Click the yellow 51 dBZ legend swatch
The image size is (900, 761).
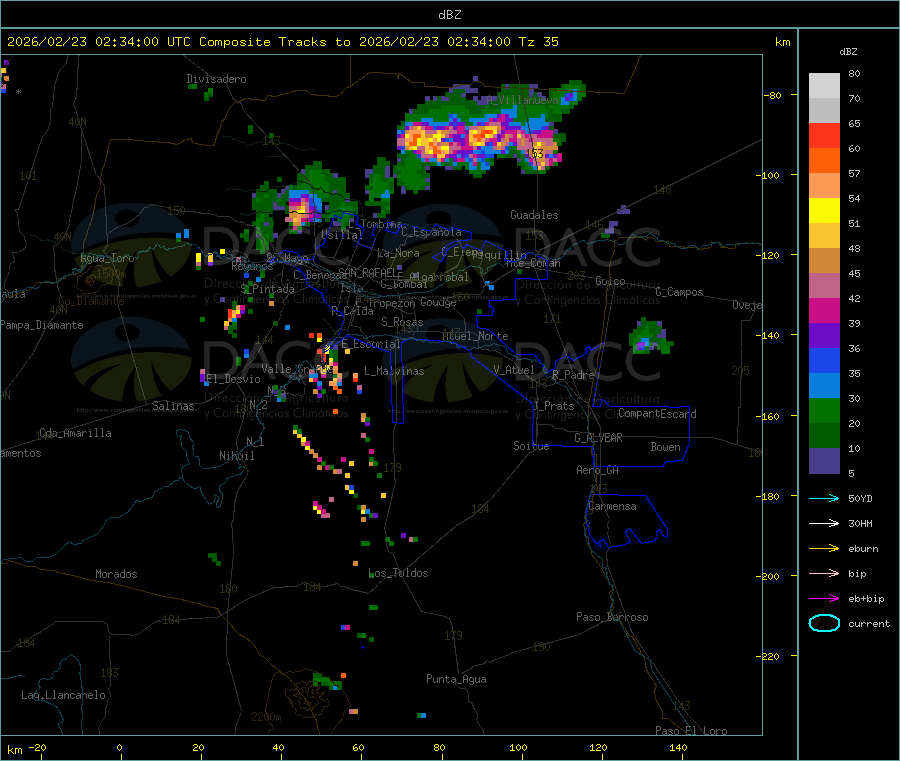pyautogui.click(x=824, y=211)
